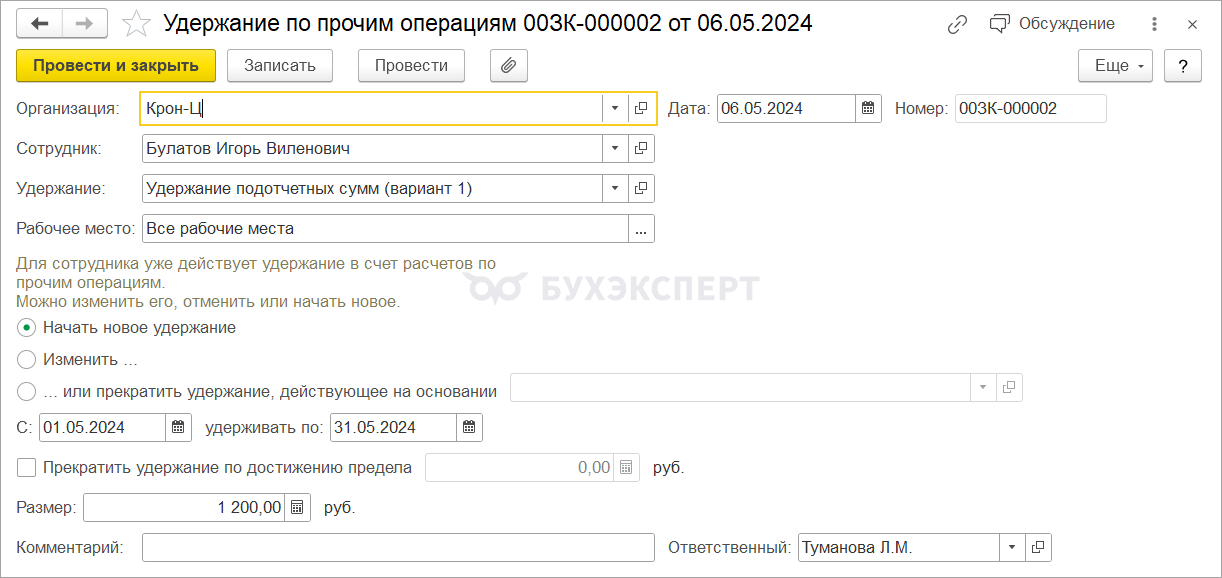This screenshot has width=1222, height=578.
Task: Click the 'Записать' button
Action: 279,66
